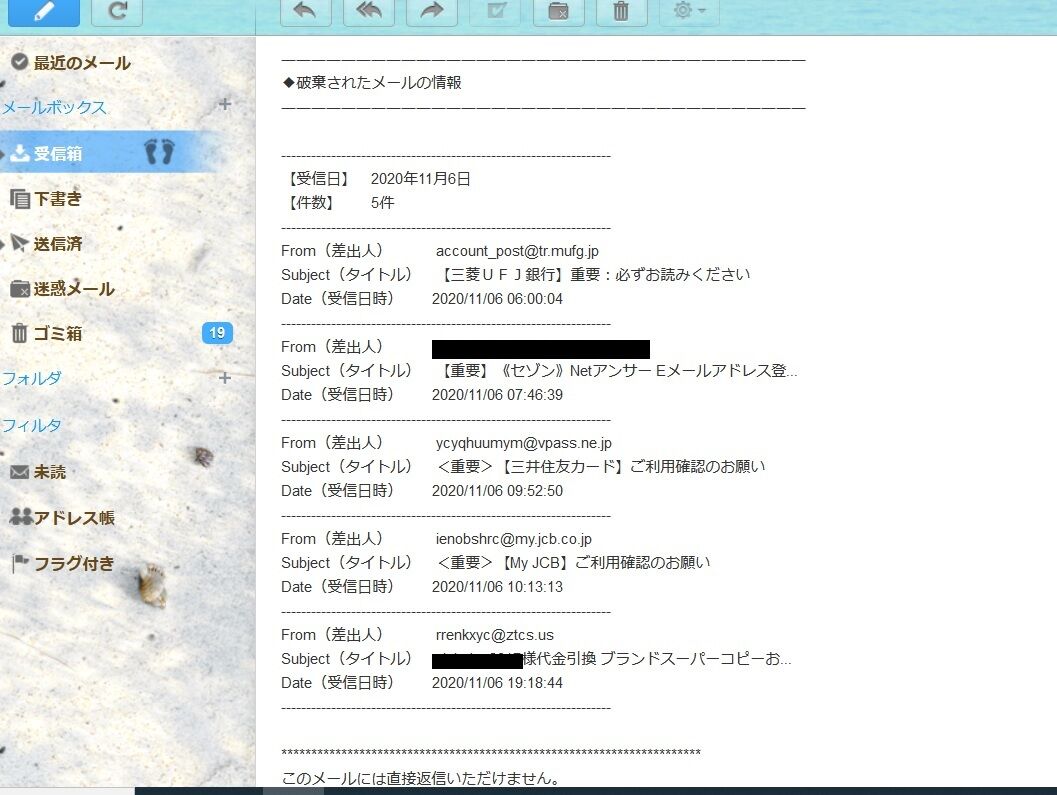The width and height of the screenshot is (1057, 795).
Task: Click the date 2020/11/06 07:46:39
Action: [x=497, y=394]
